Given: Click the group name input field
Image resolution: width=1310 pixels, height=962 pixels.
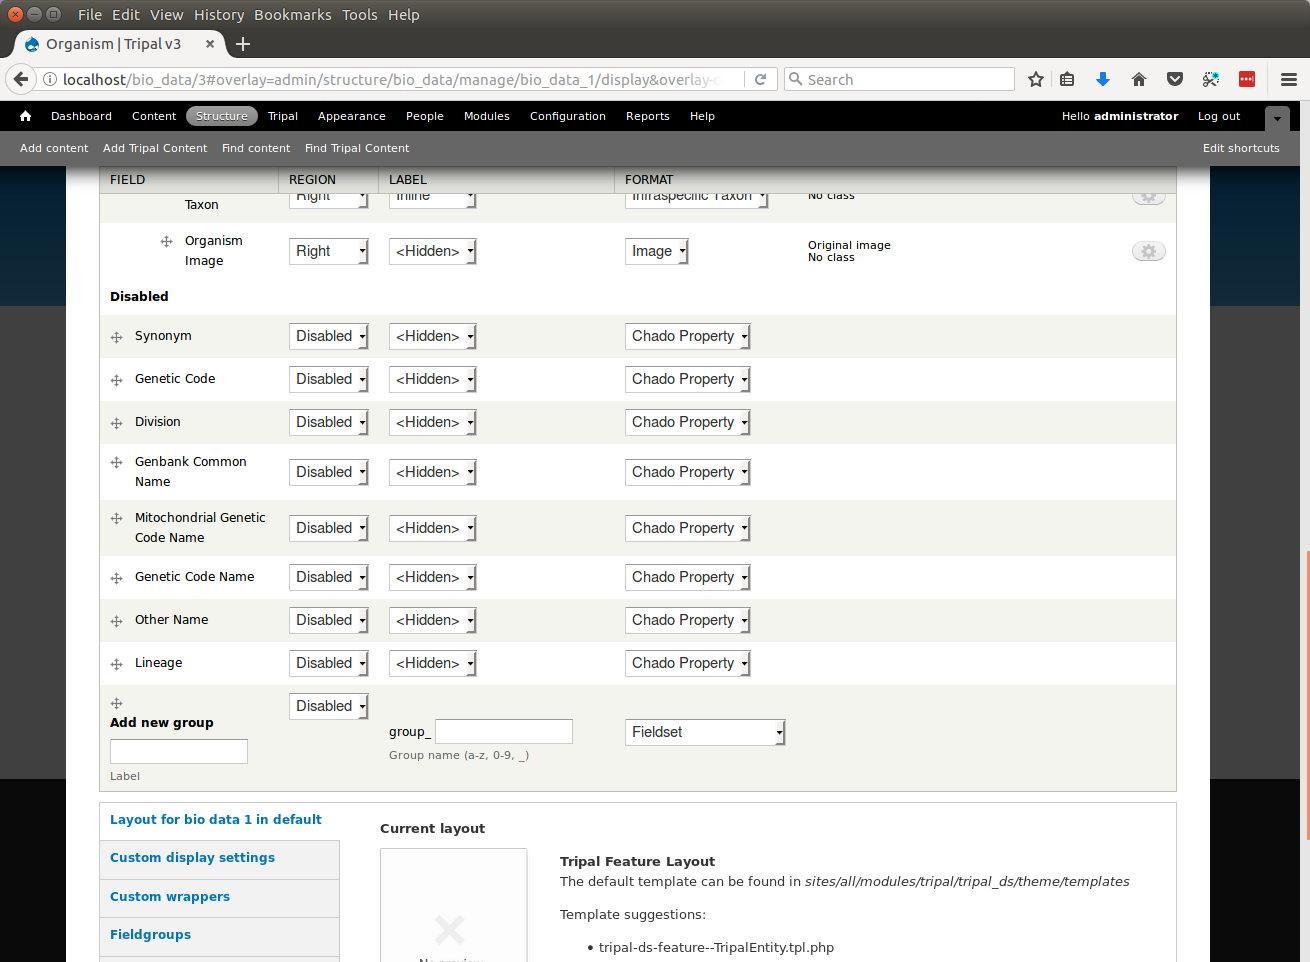Looking at the screenshot, I should click(x=504, y=732).
